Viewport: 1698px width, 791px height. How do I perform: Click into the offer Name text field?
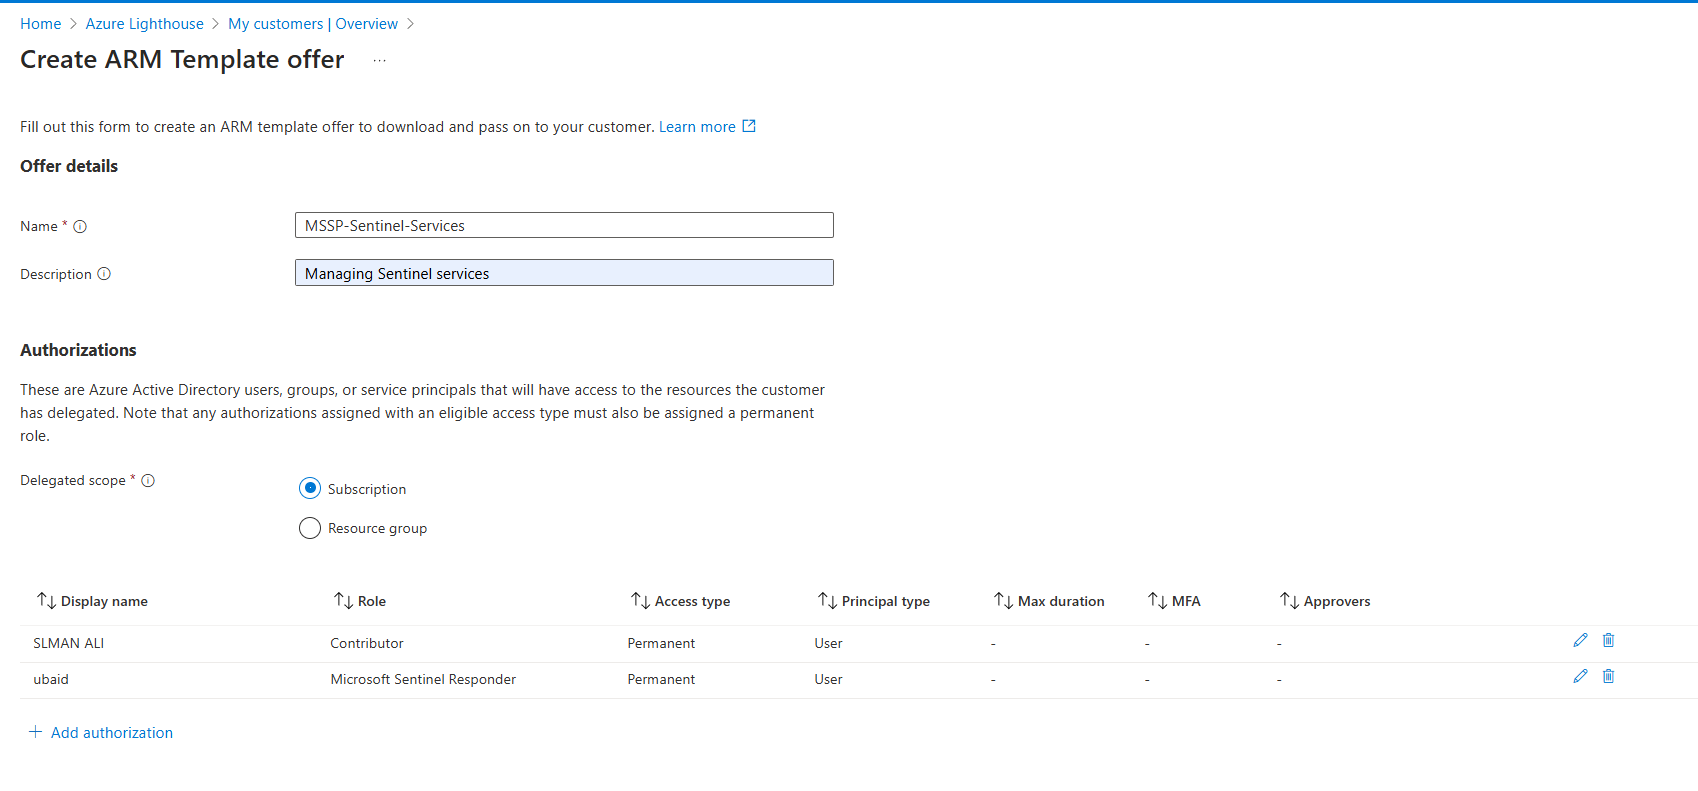(564, 226)
